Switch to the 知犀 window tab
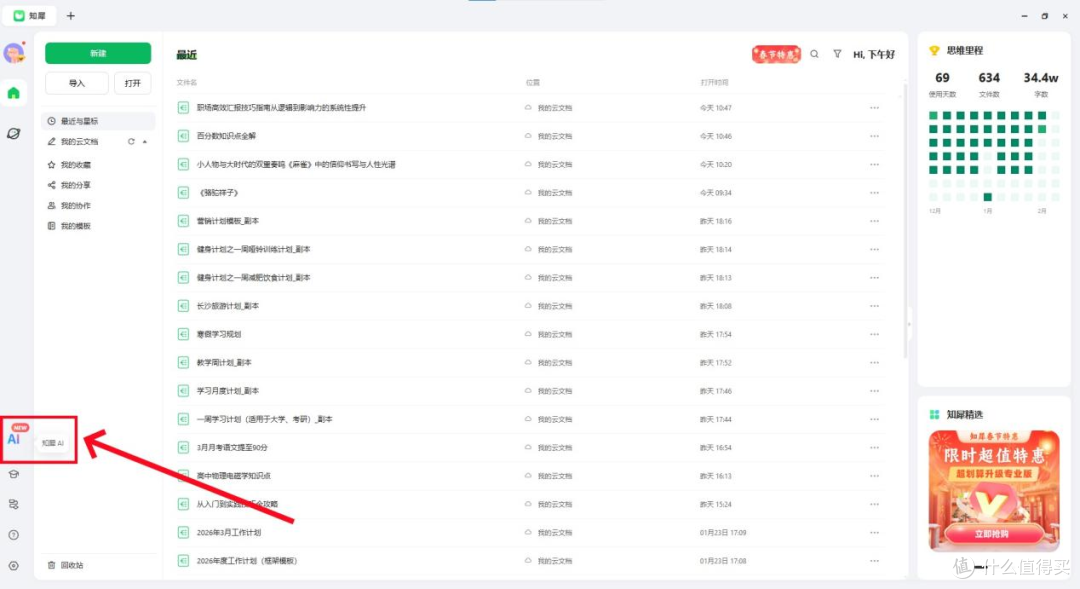 pos(30,15)
